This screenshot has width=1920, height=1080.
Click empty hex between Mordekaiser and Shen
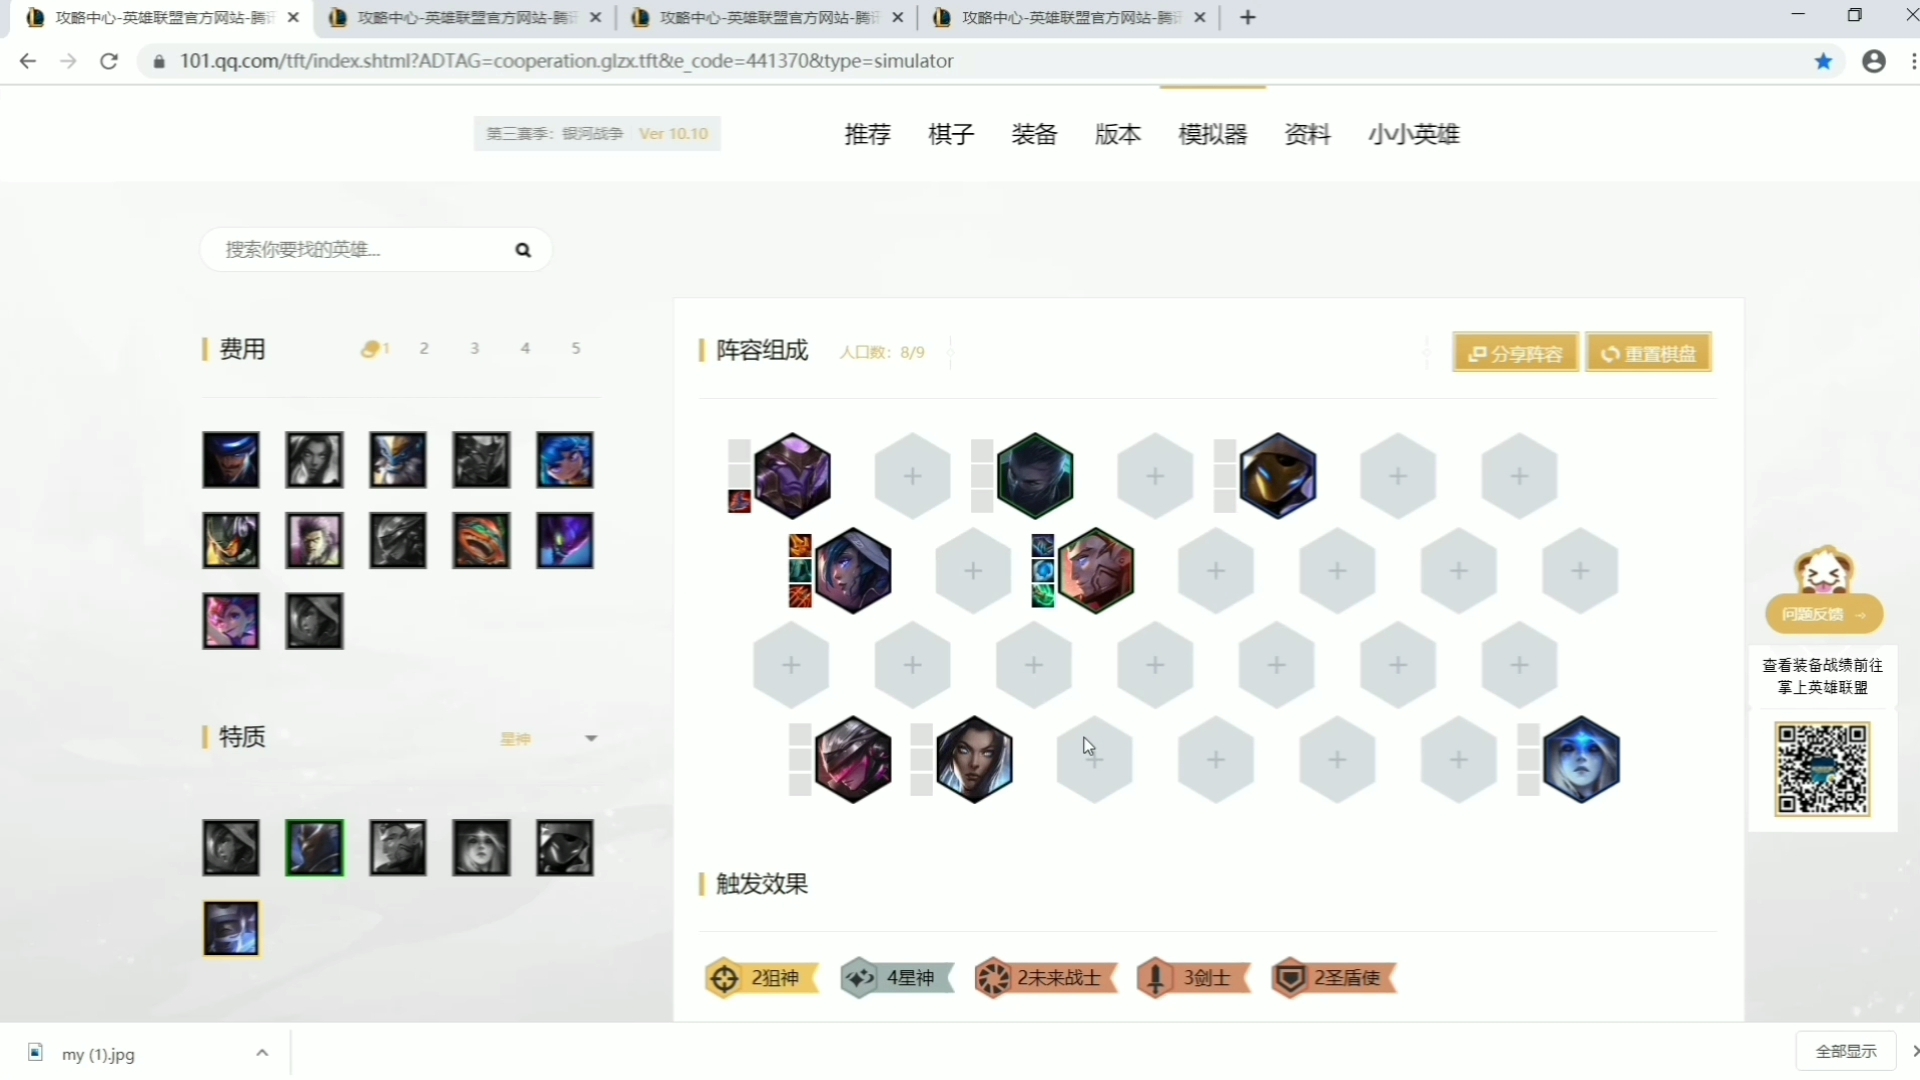click(x=913, y=476)
